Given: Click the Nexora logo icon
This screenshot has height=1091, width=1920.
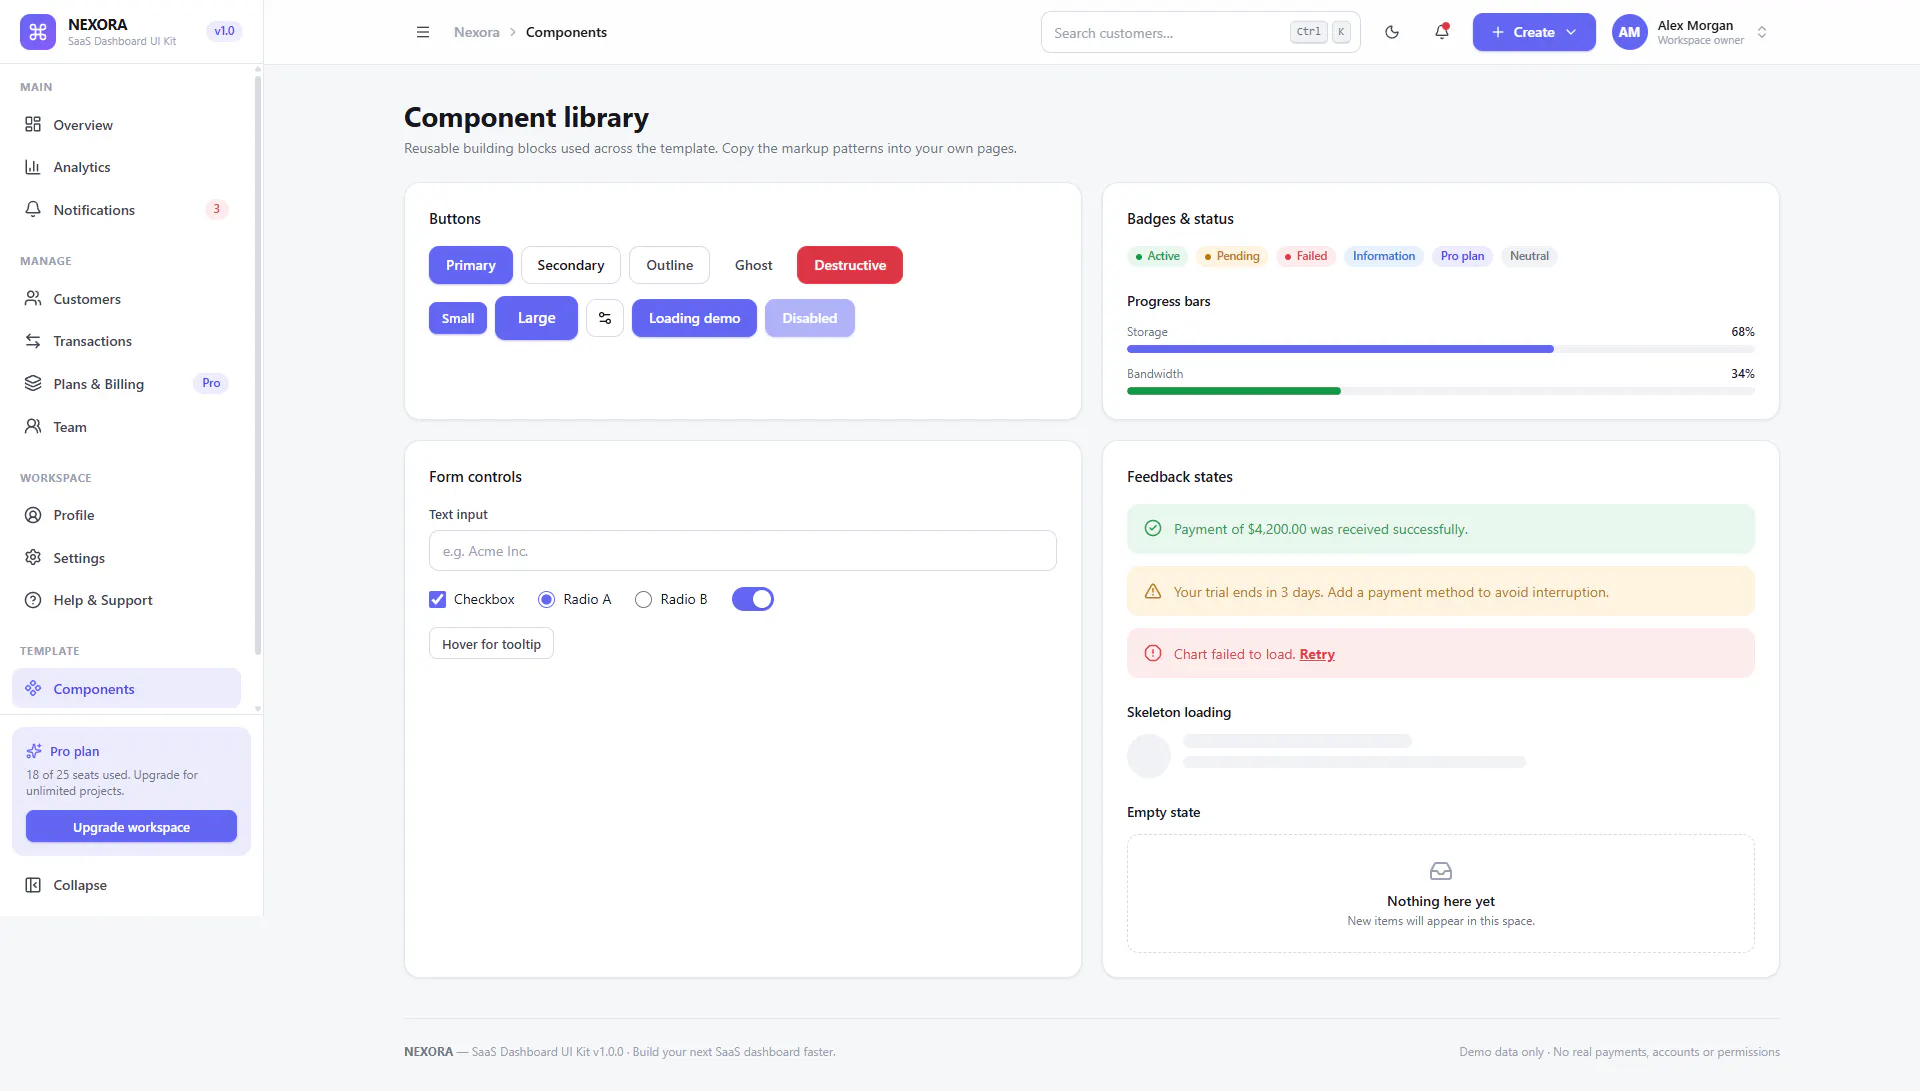Looking at the screenshot, I should [x=38, y=32].
